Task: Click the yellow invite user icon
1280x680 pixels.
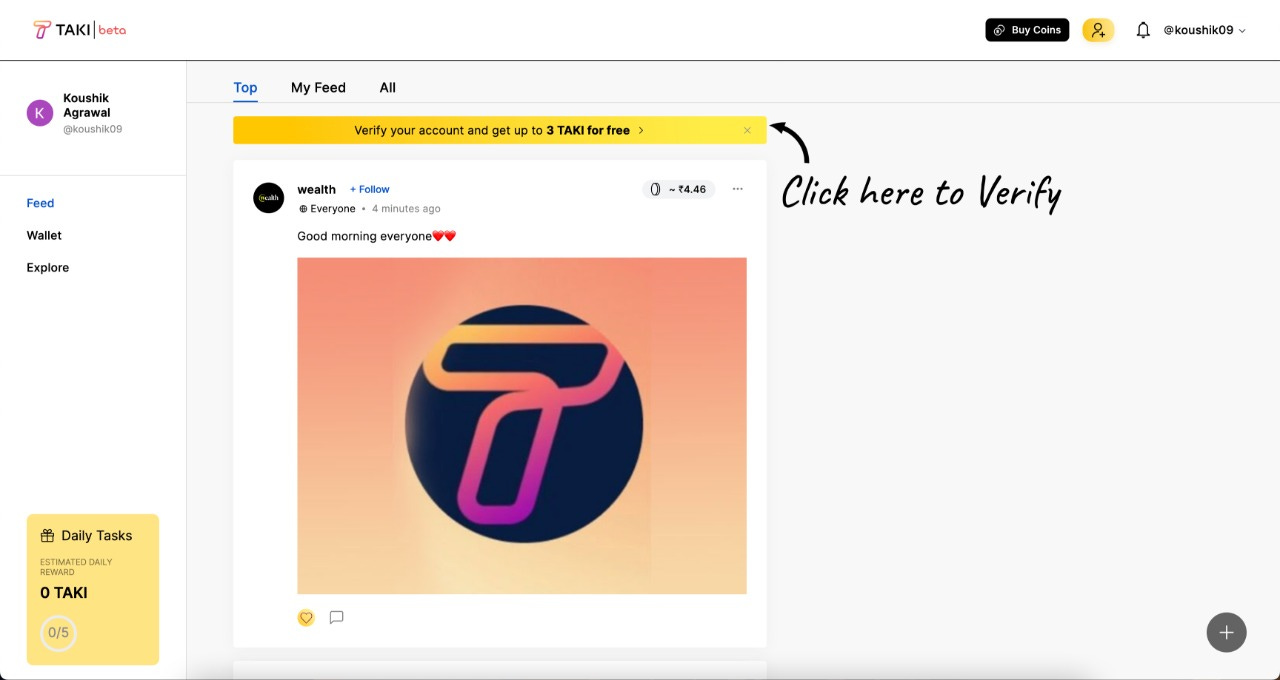Action: pos(1098,30)
